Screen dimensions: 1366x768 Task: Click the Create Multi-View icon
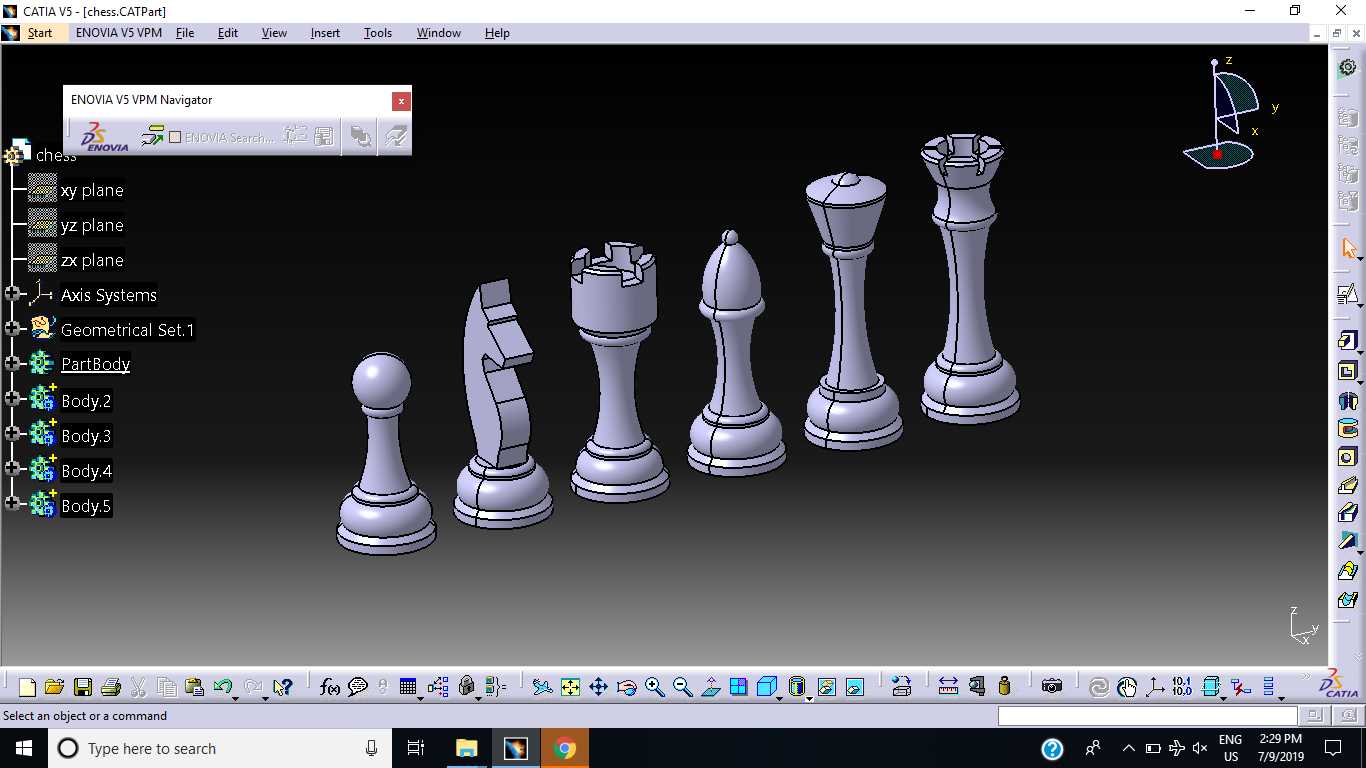[x=739, y=687]
